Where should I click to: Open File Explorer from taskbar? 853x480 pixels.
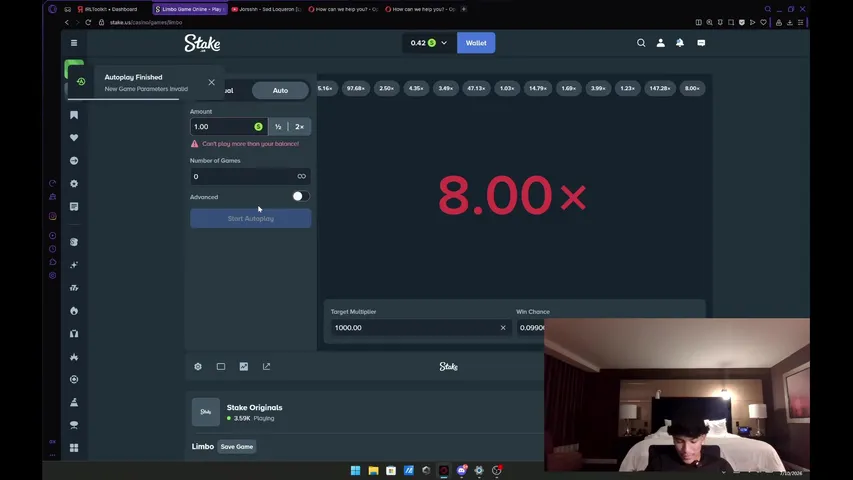click(373, 471)
